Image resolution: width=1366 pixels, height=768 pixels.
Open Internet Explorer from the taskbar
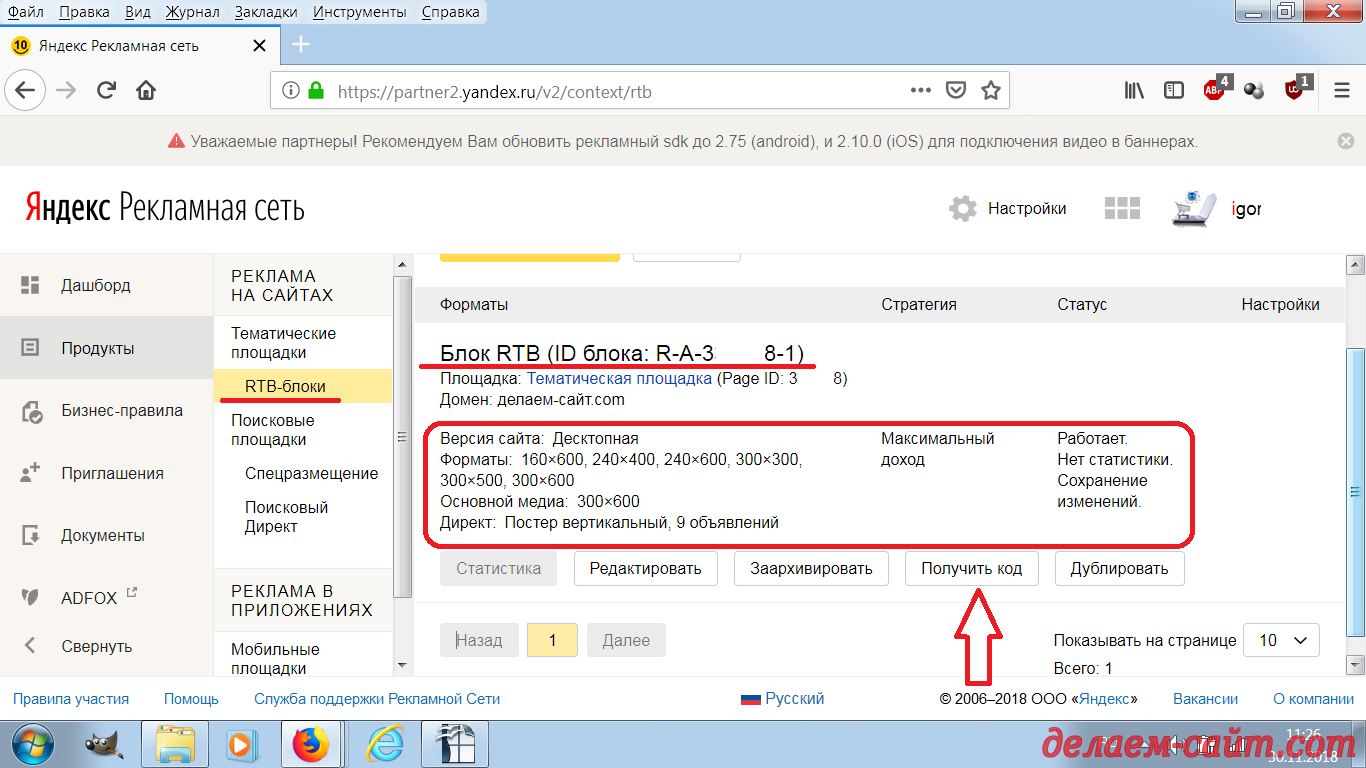click(384, 745)
